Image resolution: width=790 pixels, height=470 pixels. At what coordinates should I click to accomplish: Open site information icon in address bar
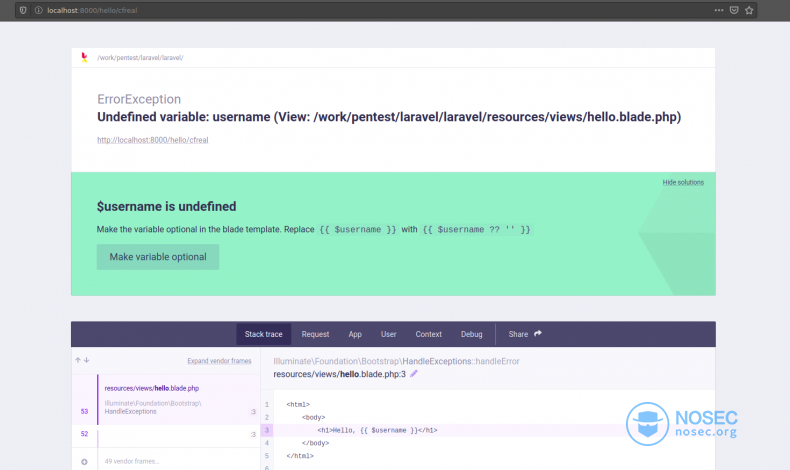(x=38, y=10)
